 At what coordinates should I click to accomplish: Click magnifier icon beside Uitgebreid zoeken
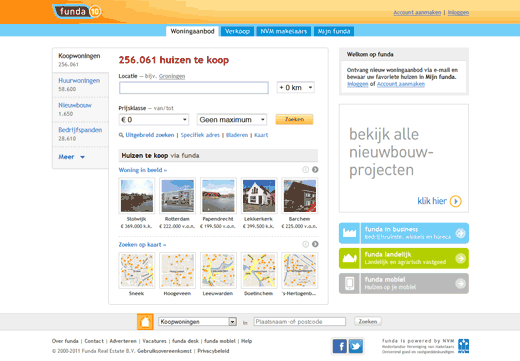pyautogui.click(x=121, y=135)
